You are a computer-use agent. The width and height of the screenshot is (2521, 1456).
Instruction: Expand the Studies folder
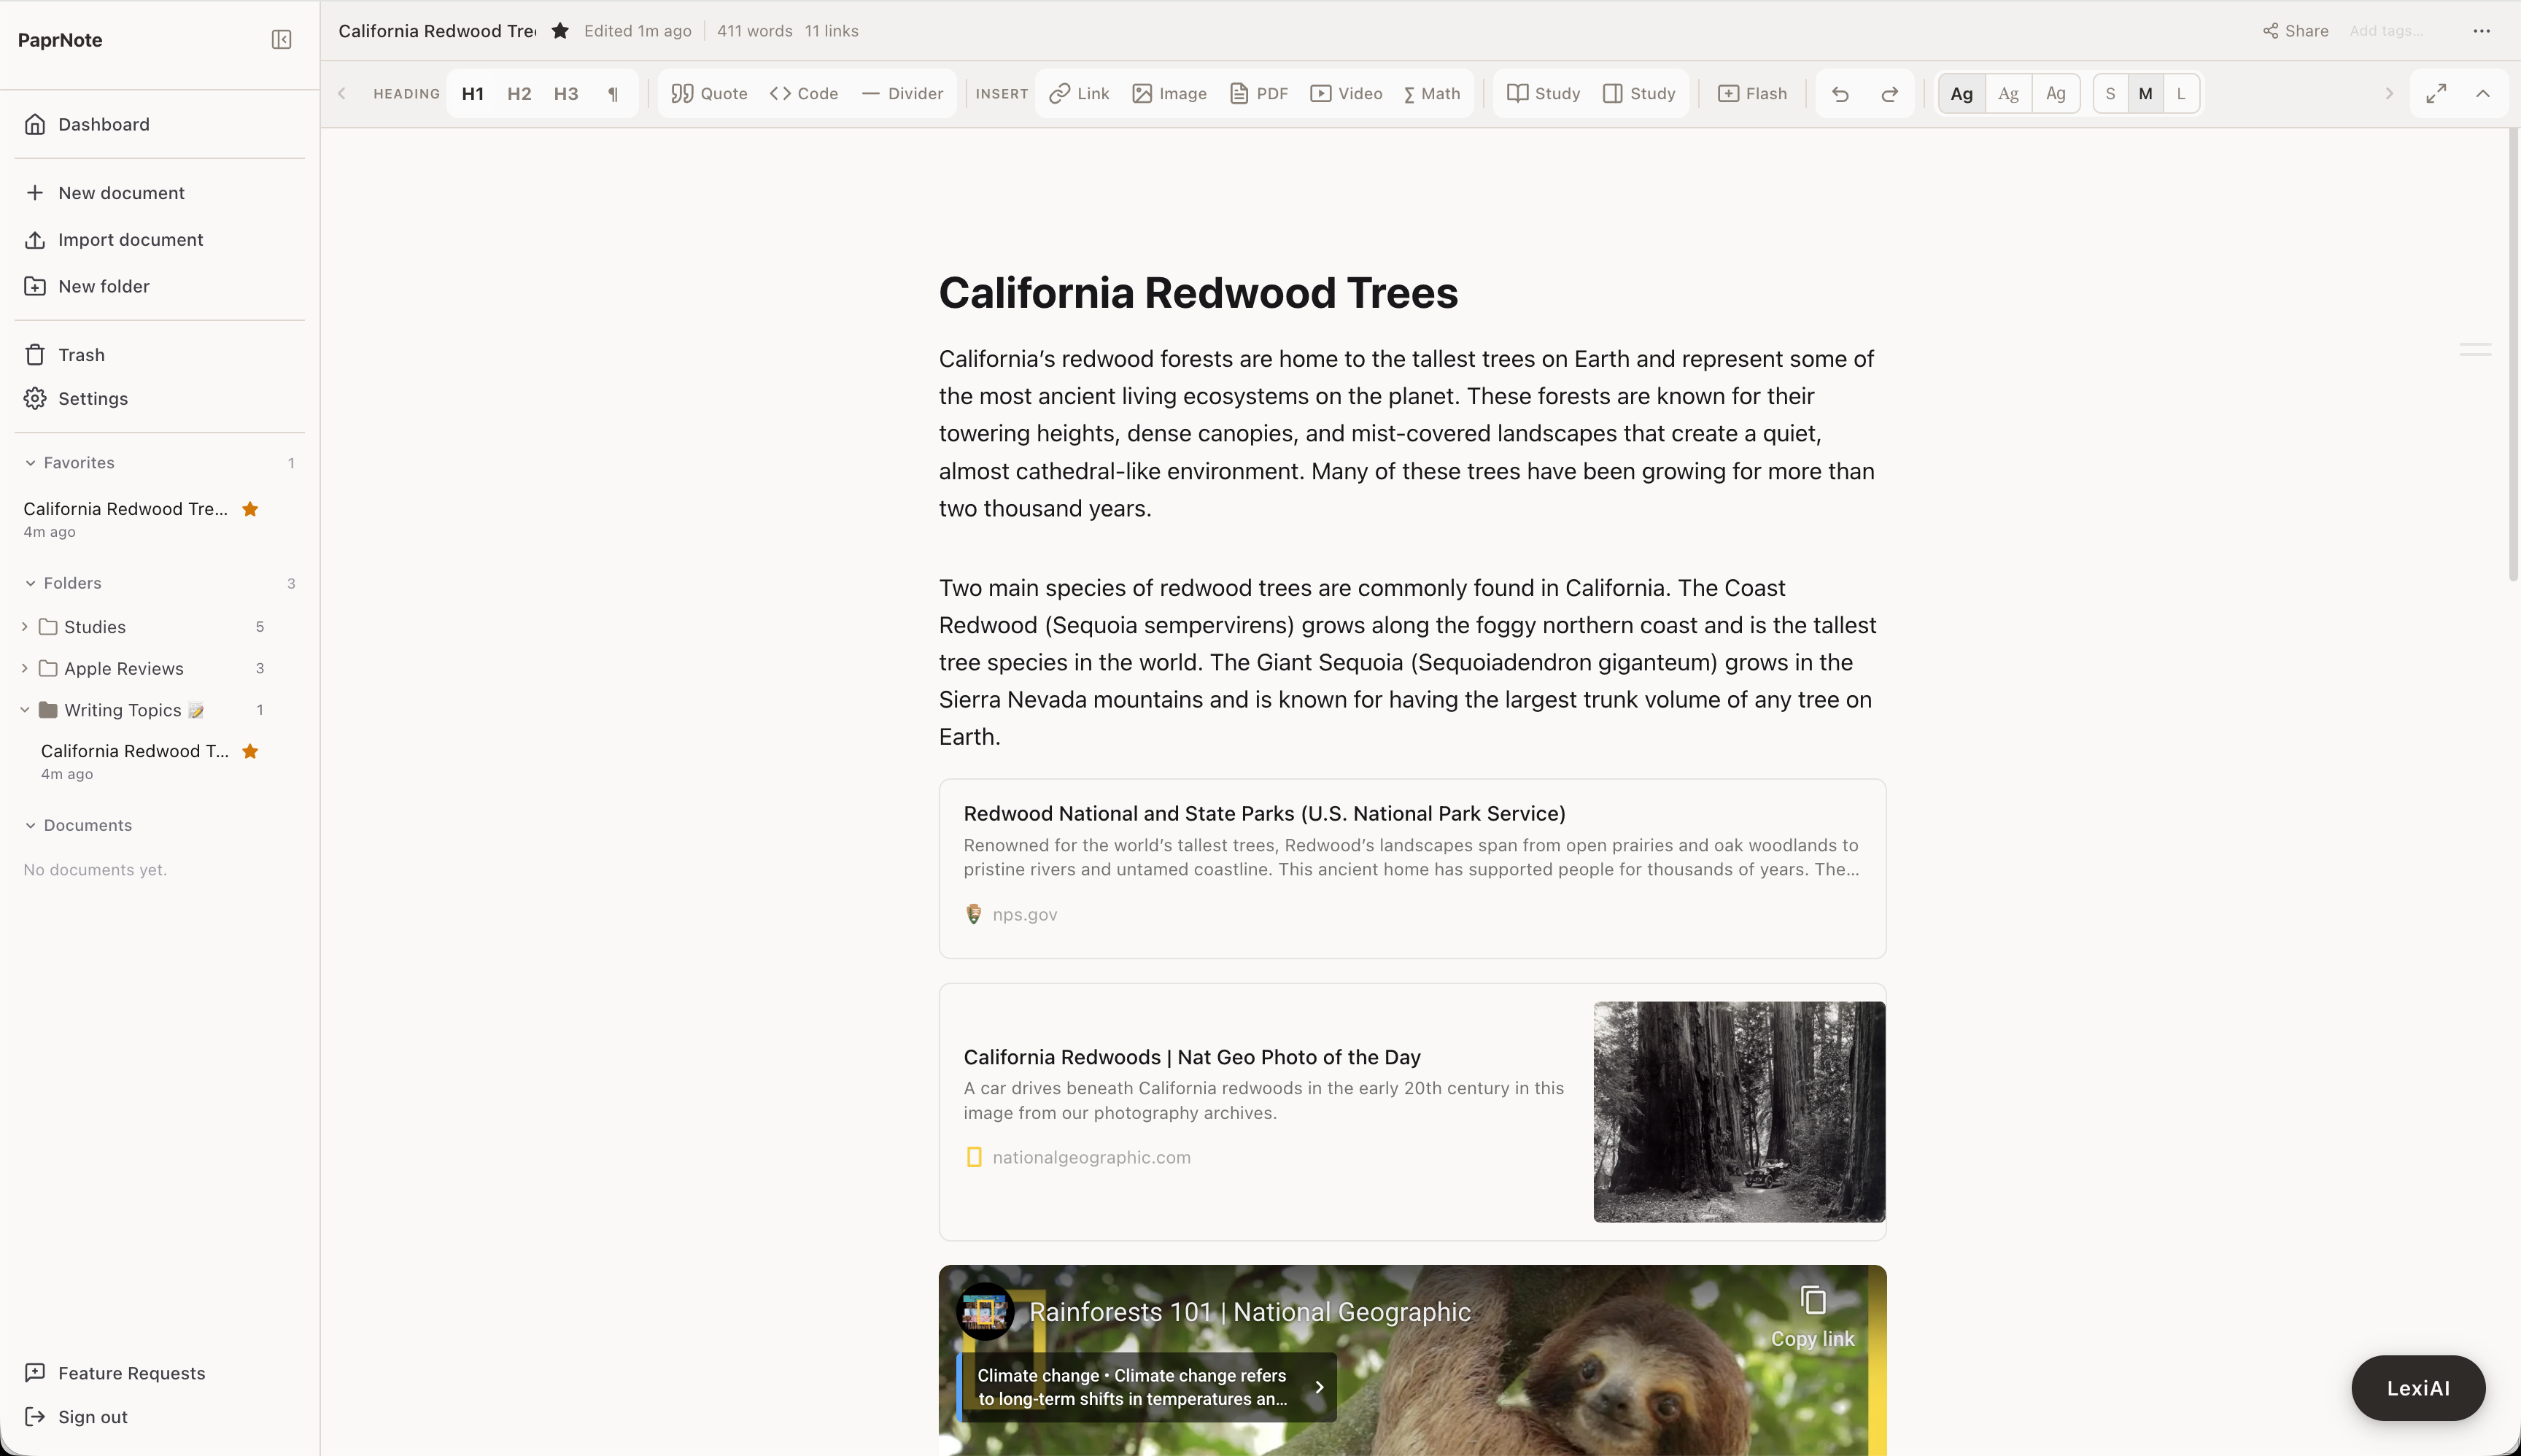click(x=24, y=627)
